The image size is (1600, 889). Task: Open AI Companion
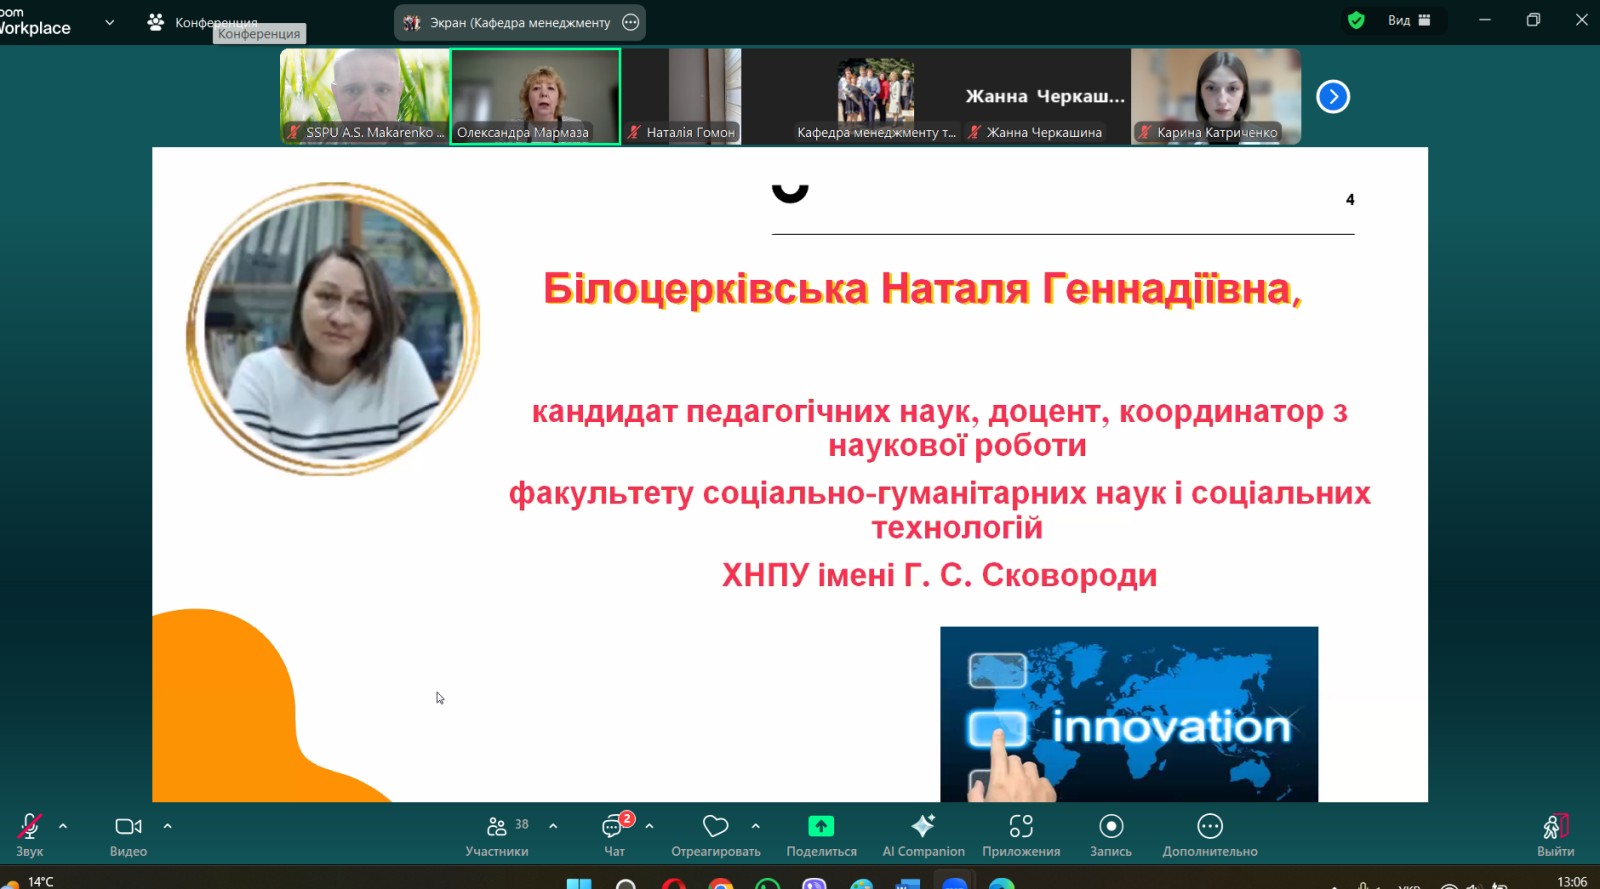923,835
